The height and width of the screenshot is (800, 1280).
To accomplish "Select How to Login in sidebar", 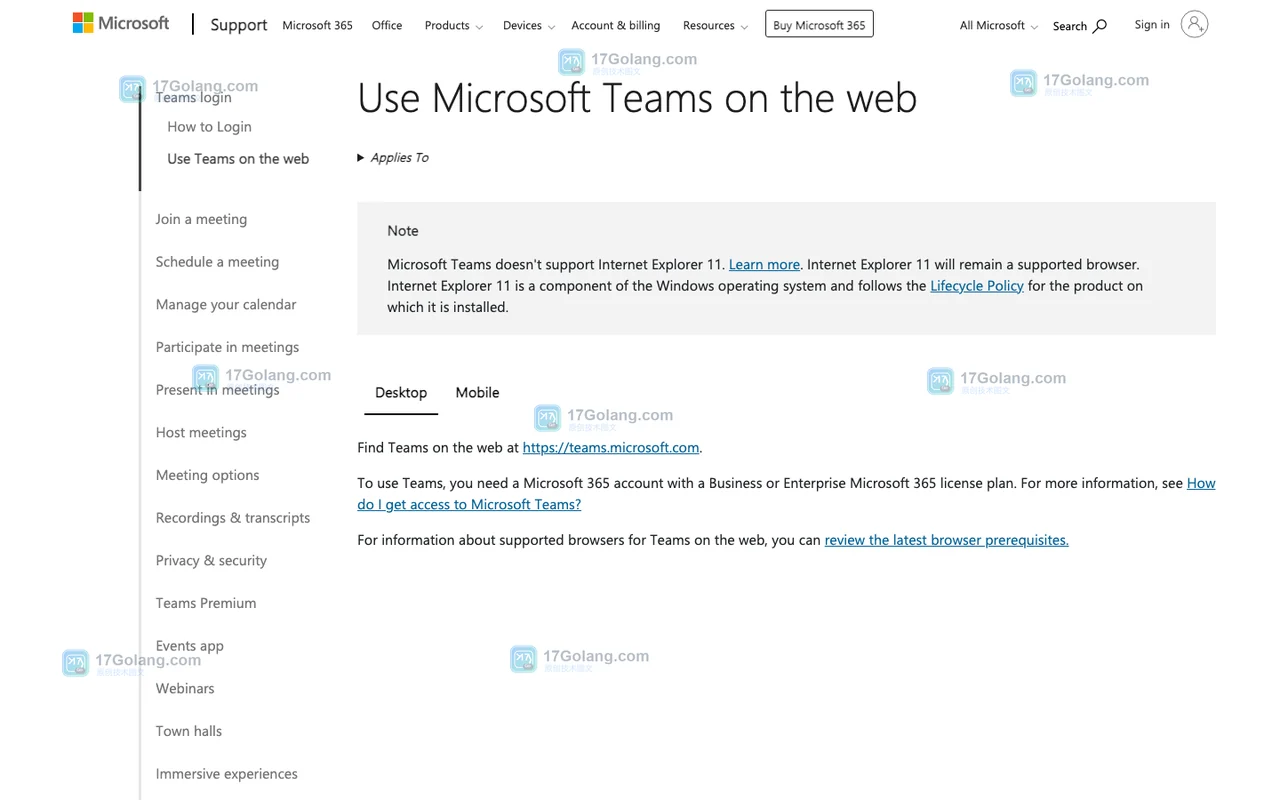I will [x=209, y=127].
